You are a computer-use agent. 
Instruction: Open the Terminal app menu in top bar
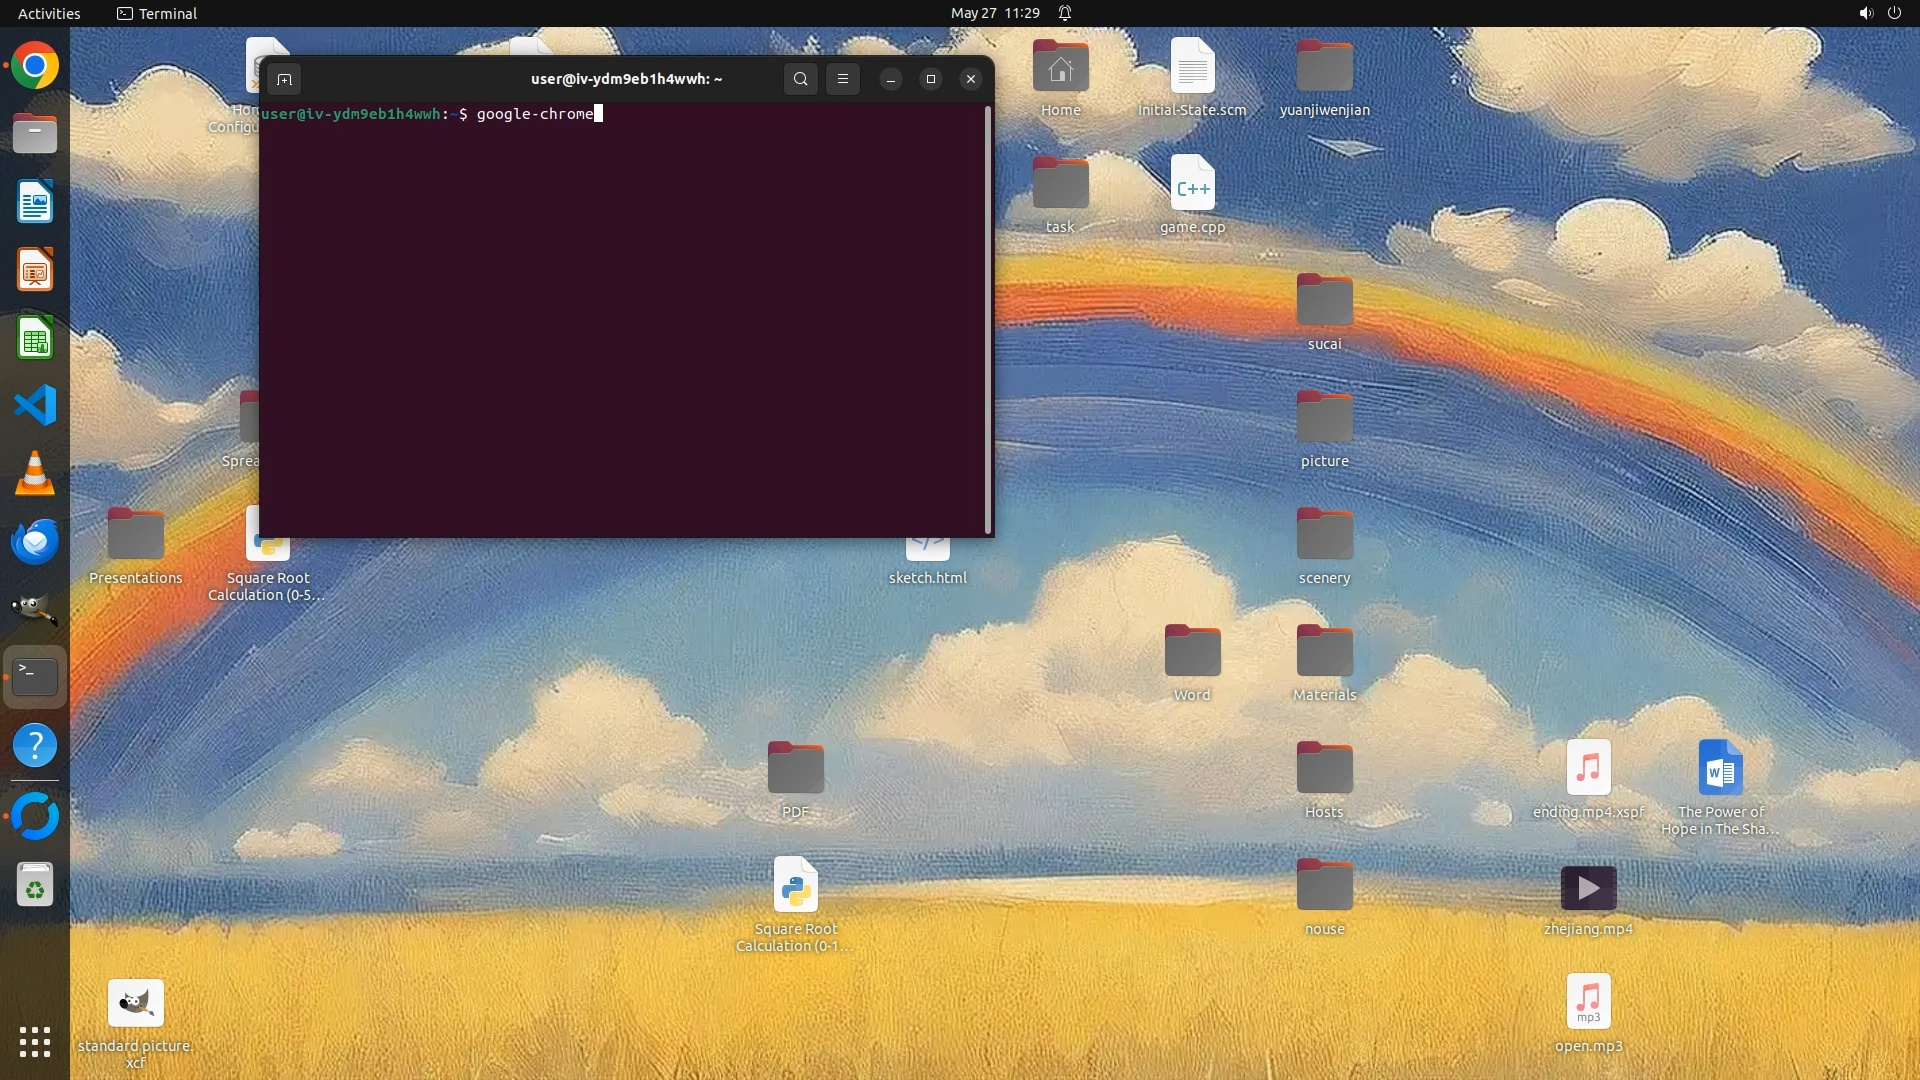(157, 13)
